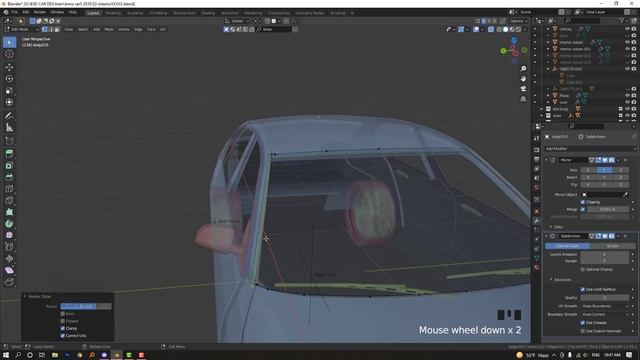Enable Use Custom Normals checkbox
Image resolution: width=640 pixels, height=360 pixels.
pyautogui.click(x=582, y=331)
